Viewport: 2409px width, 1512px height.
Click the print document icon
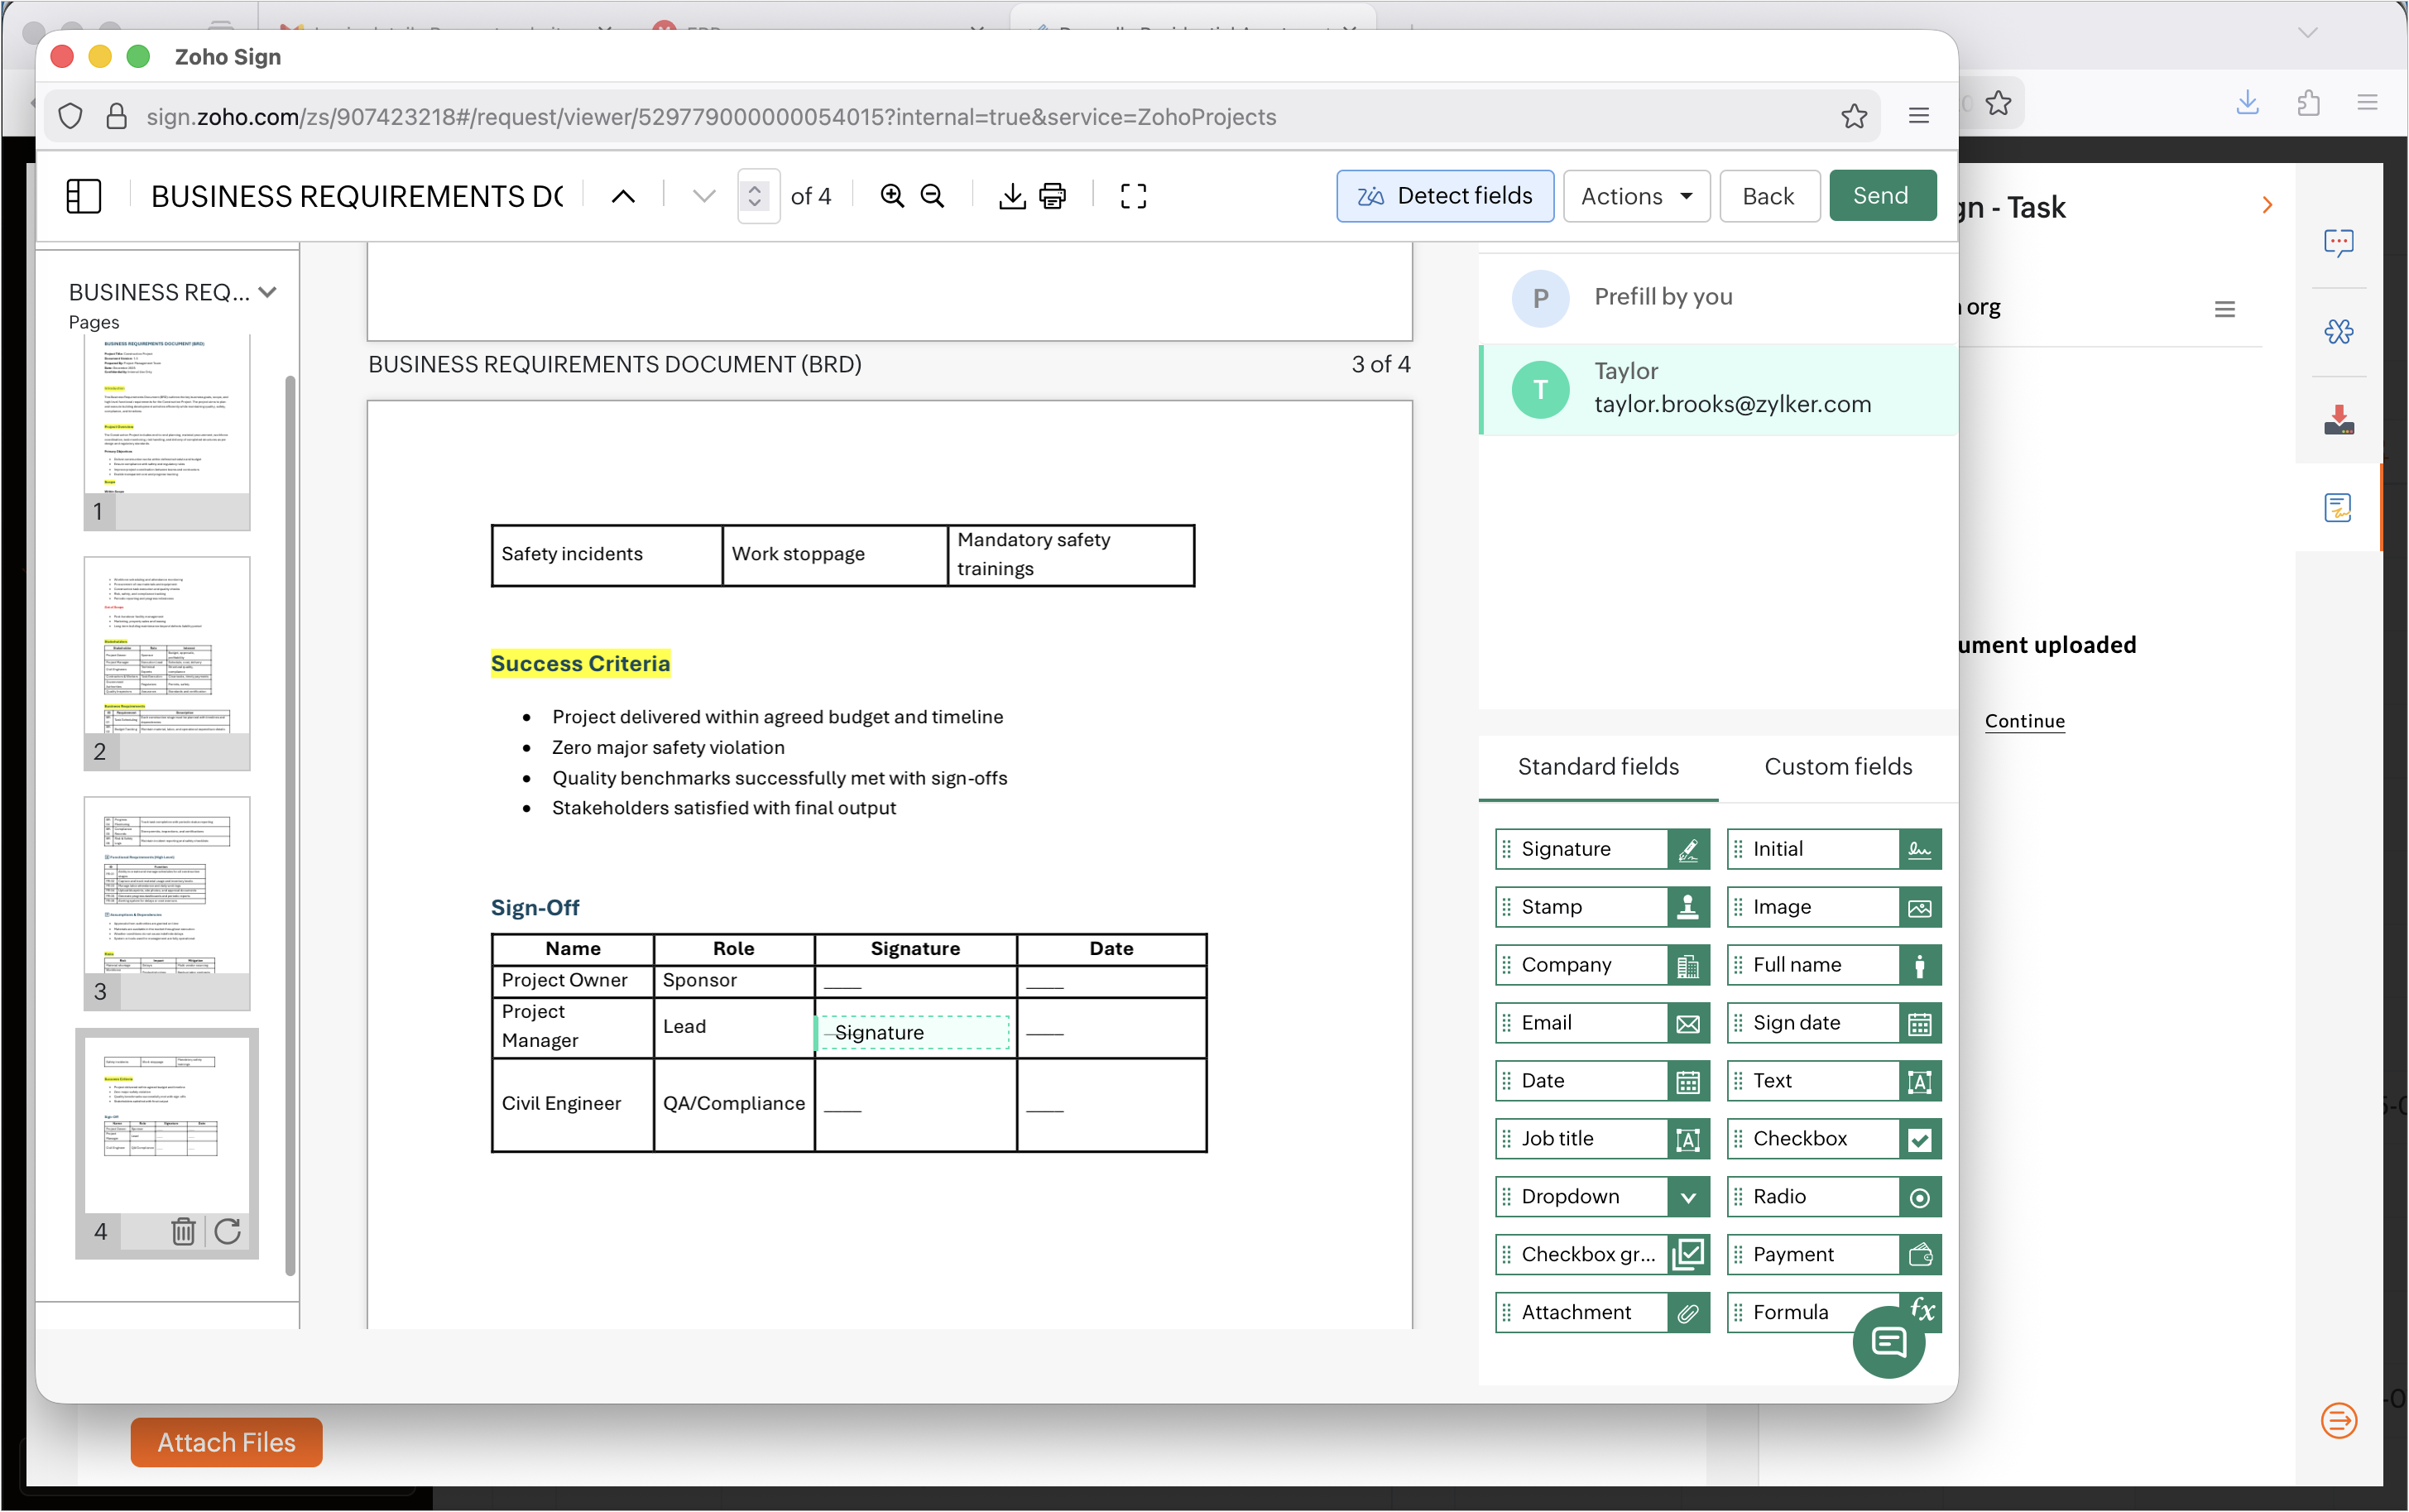[1052, 196]
